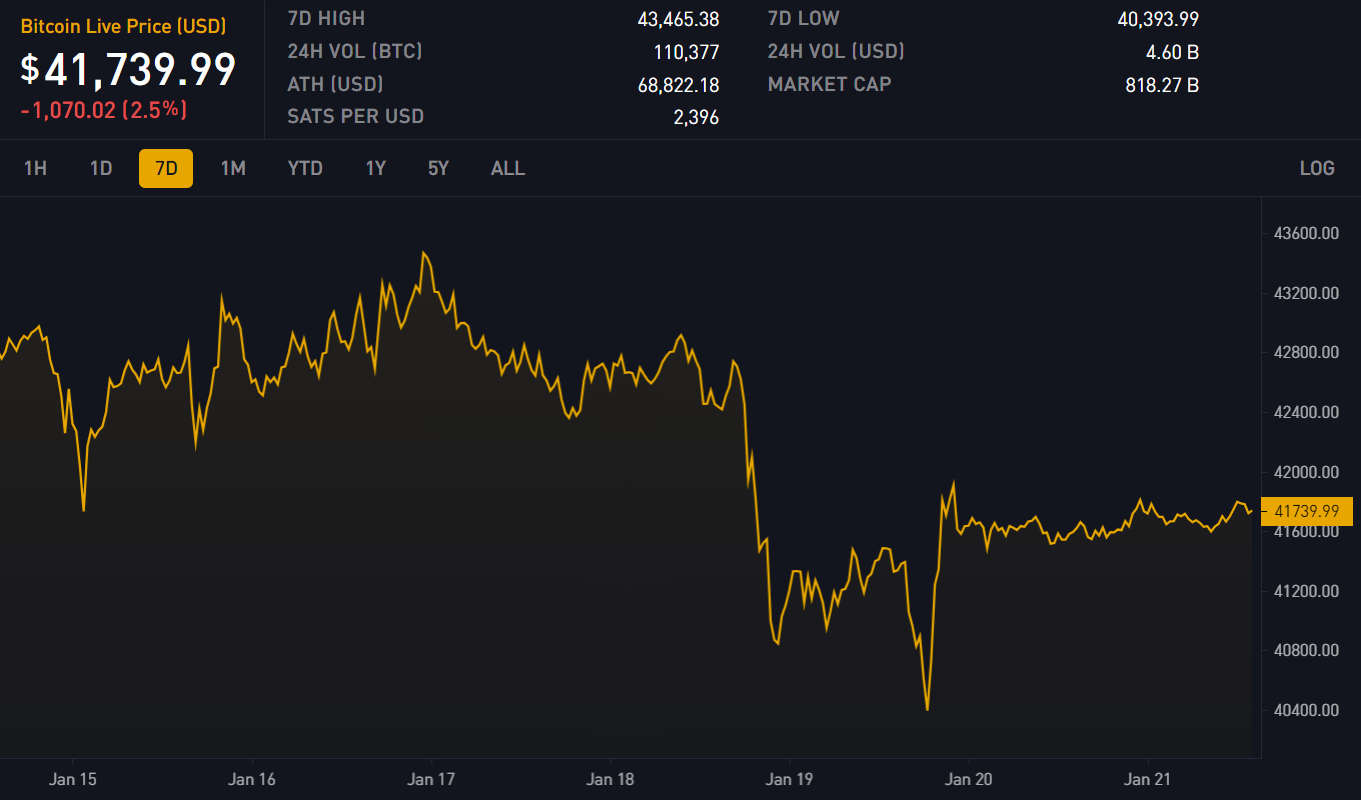Click the 43600.00 price axis label

tap(1306, 233)
